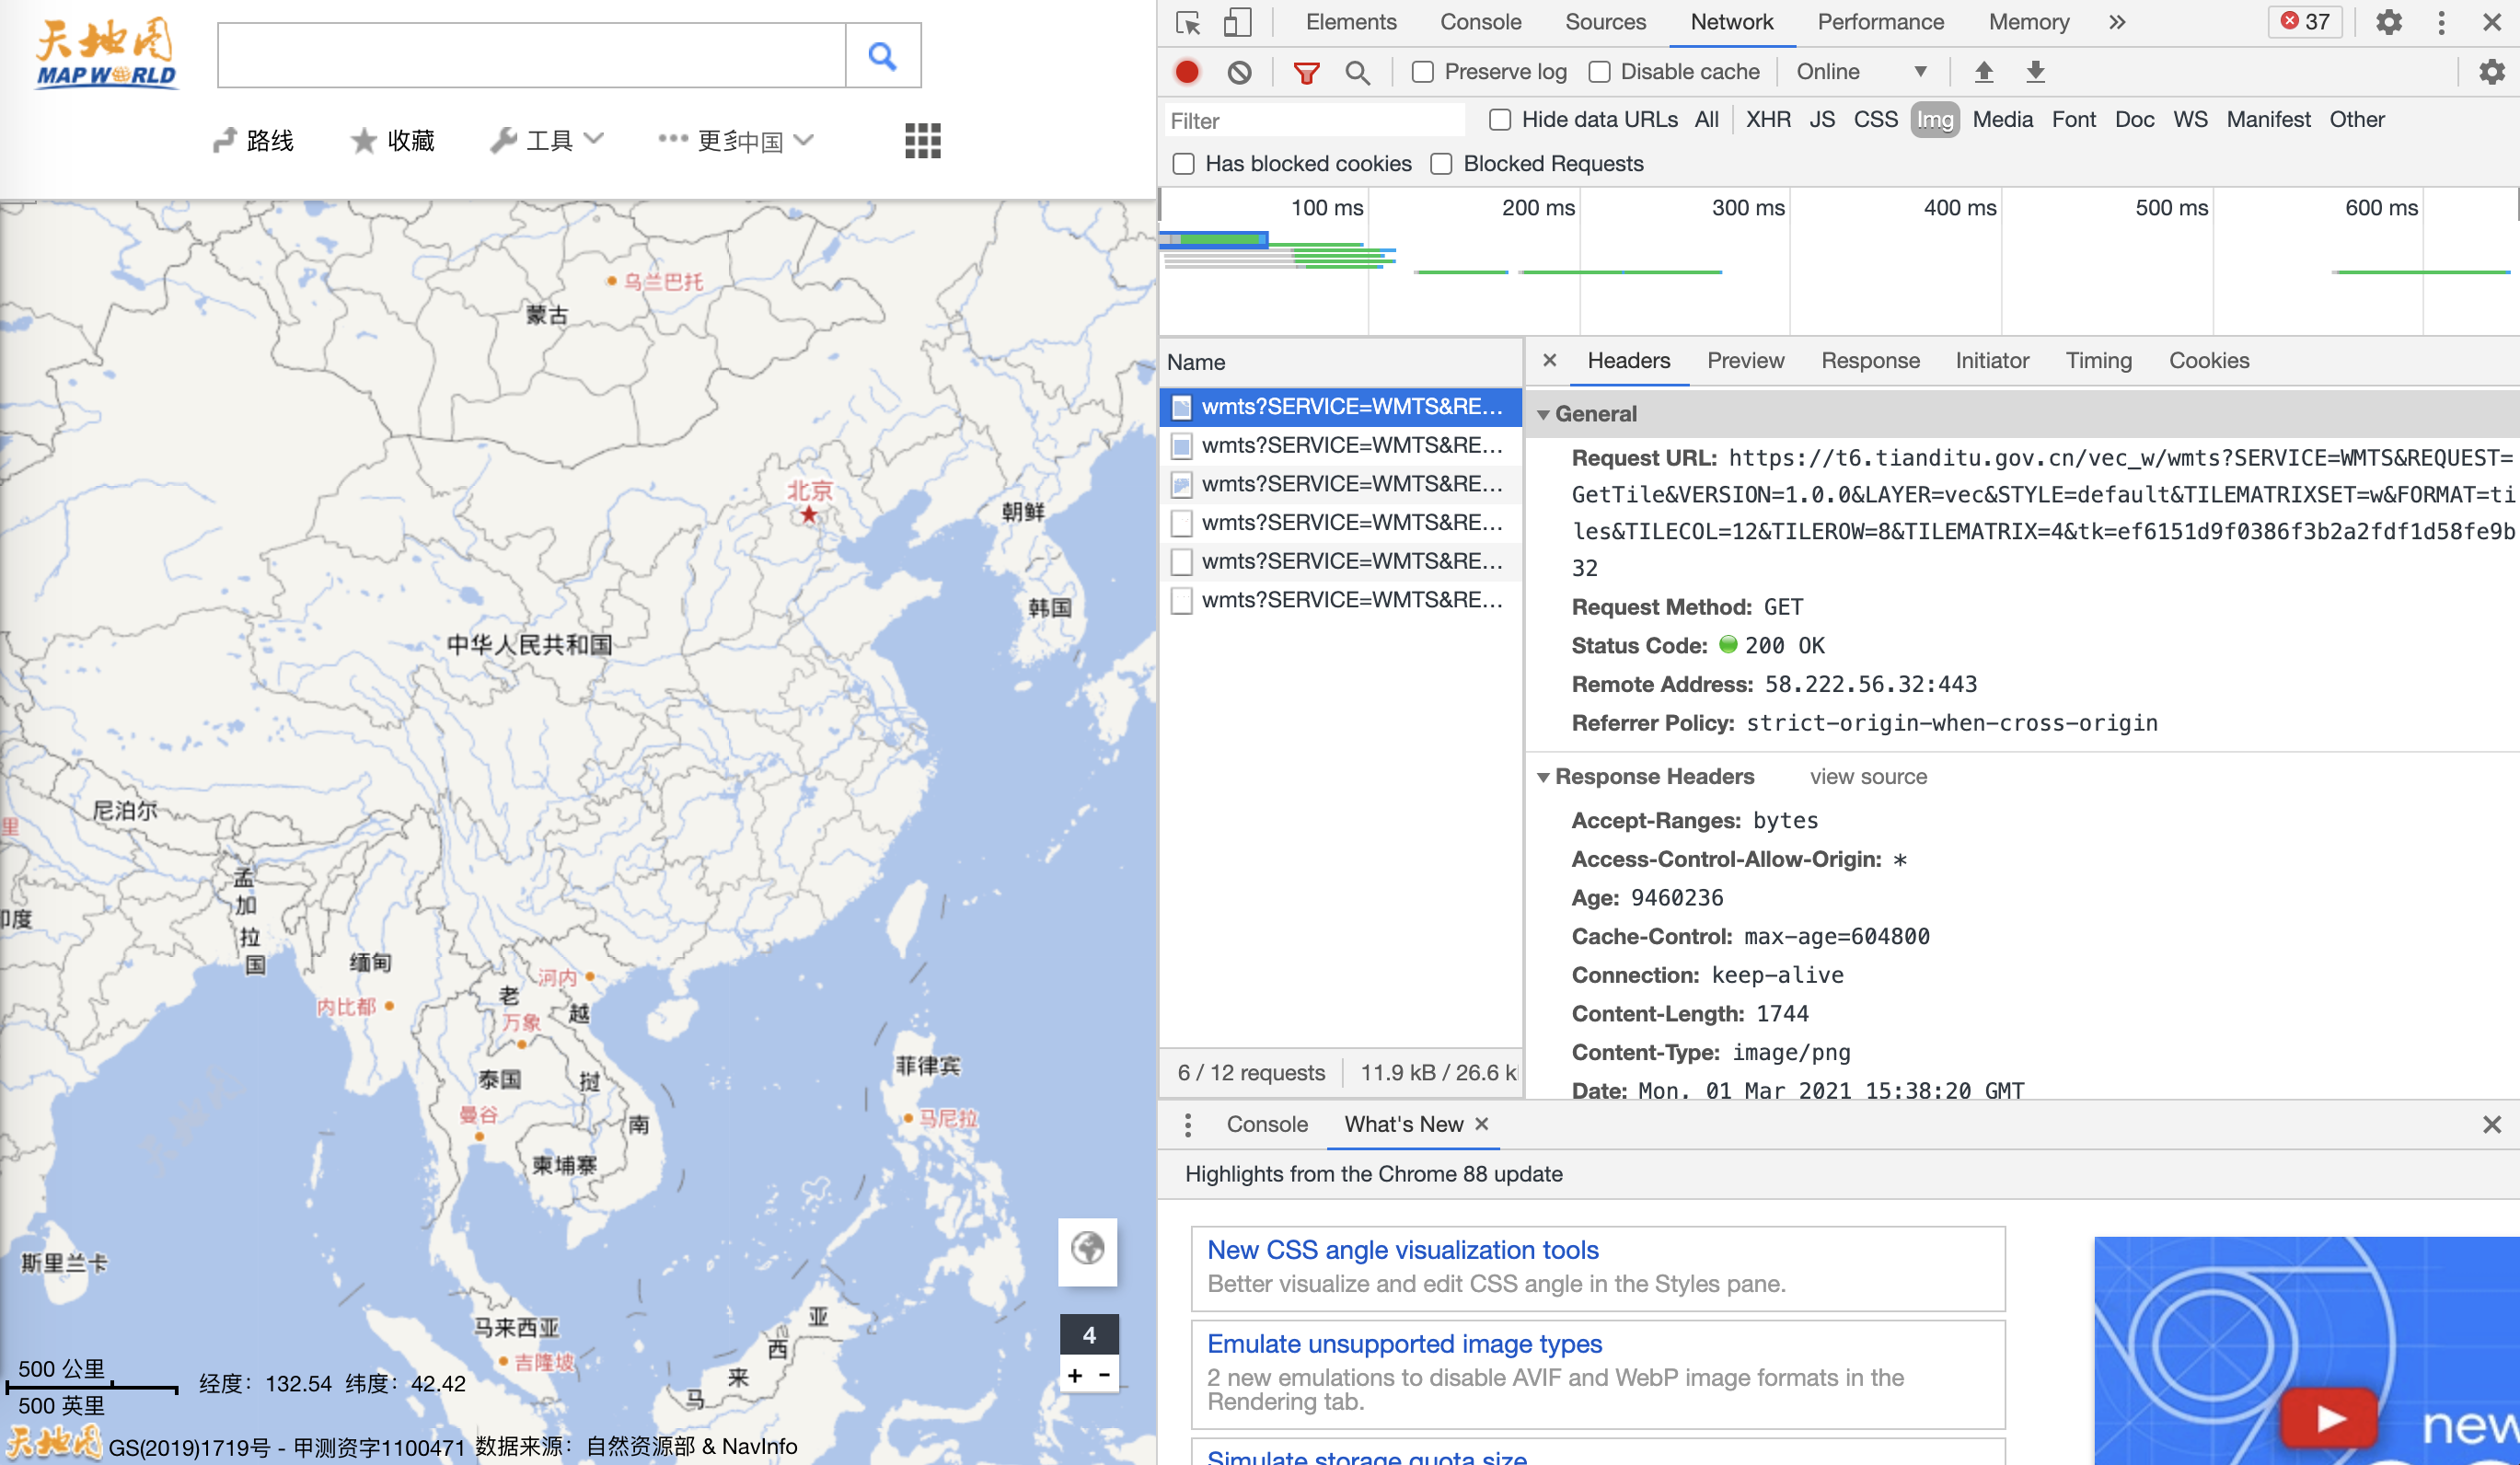
Task: Open the New CSS angle visualization tools link
Action: (1402, 1249)
